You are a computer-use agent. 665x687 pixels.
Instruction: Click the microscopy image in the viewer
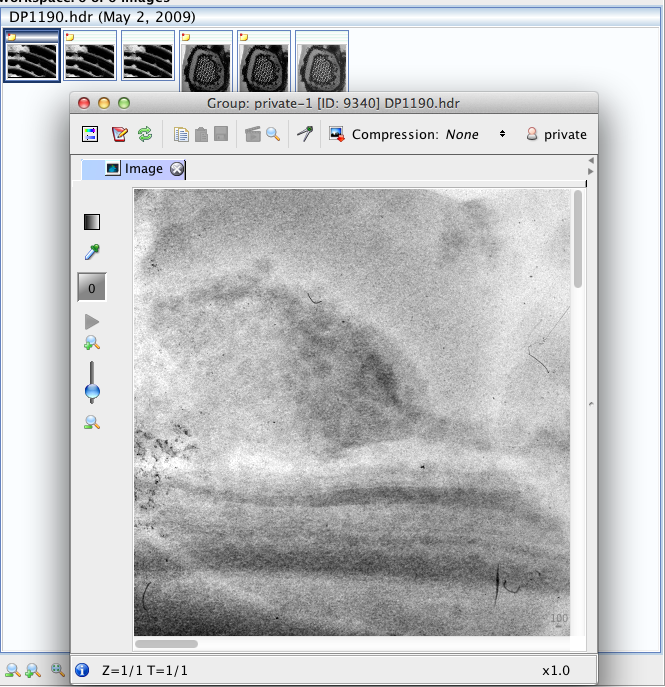352,412
